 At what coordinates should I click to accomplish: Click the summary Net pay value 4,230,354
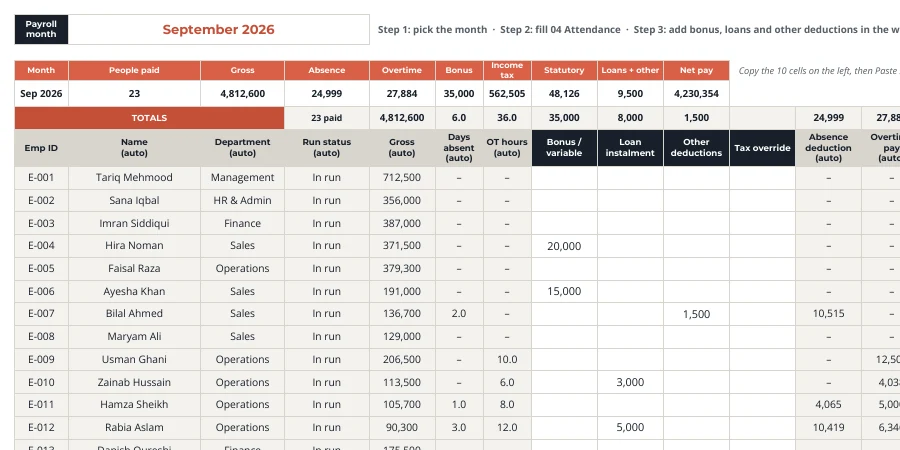click(x=696, y=94)
